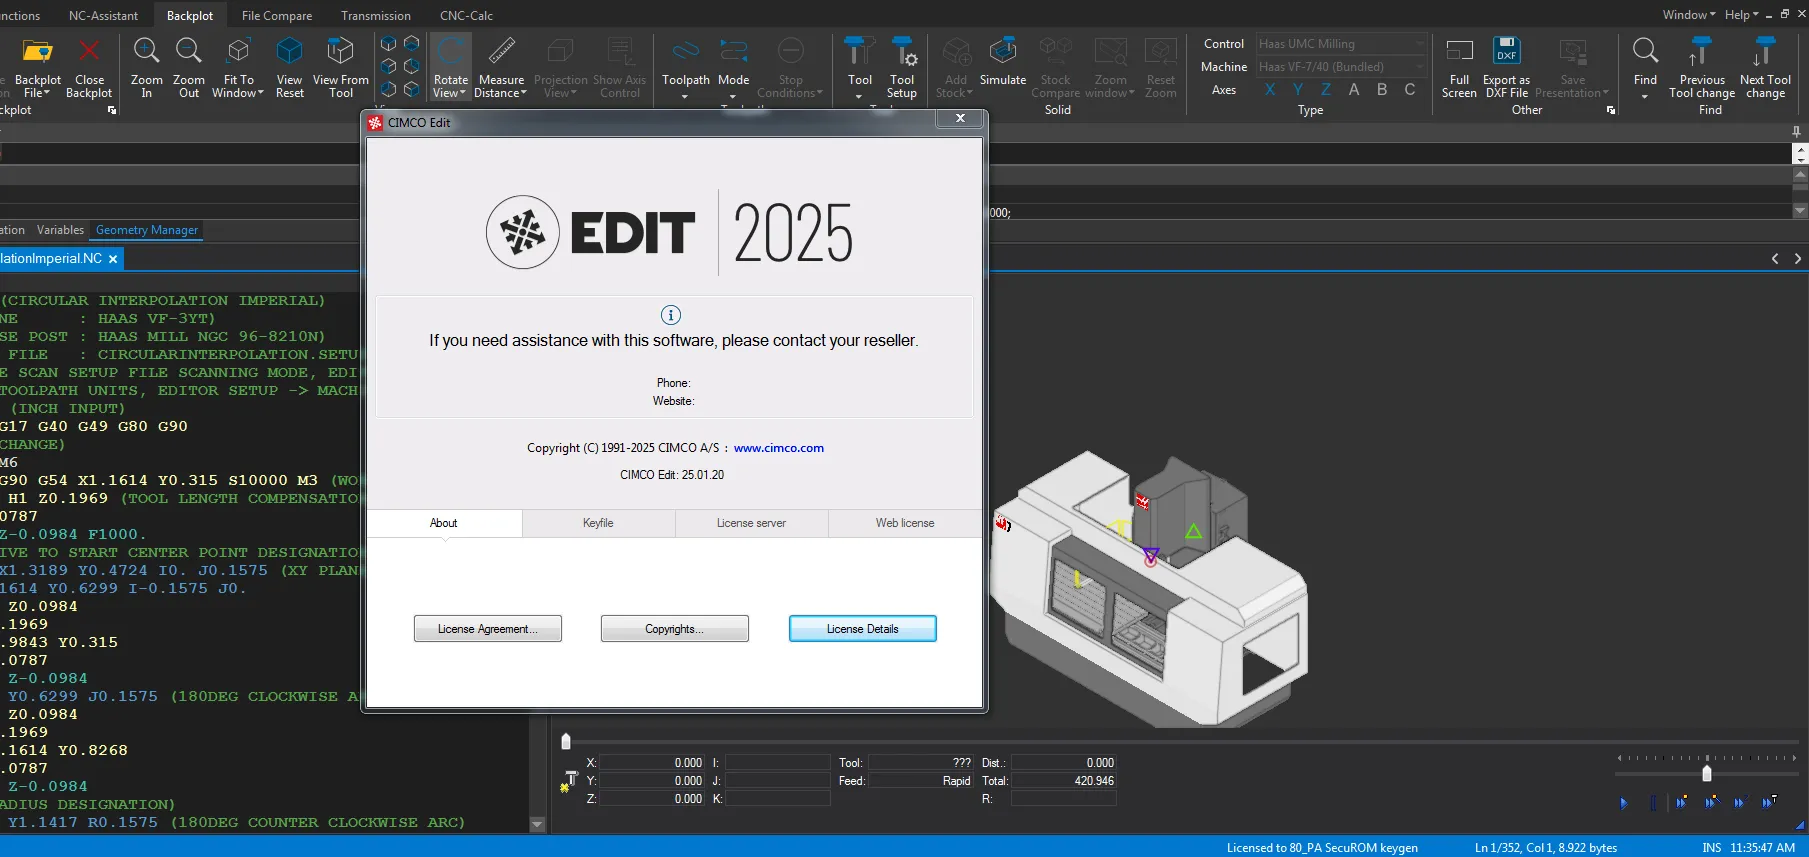Toggle the B axis in Axes row
1809x857 pixels.
(x=1382, y=90)
